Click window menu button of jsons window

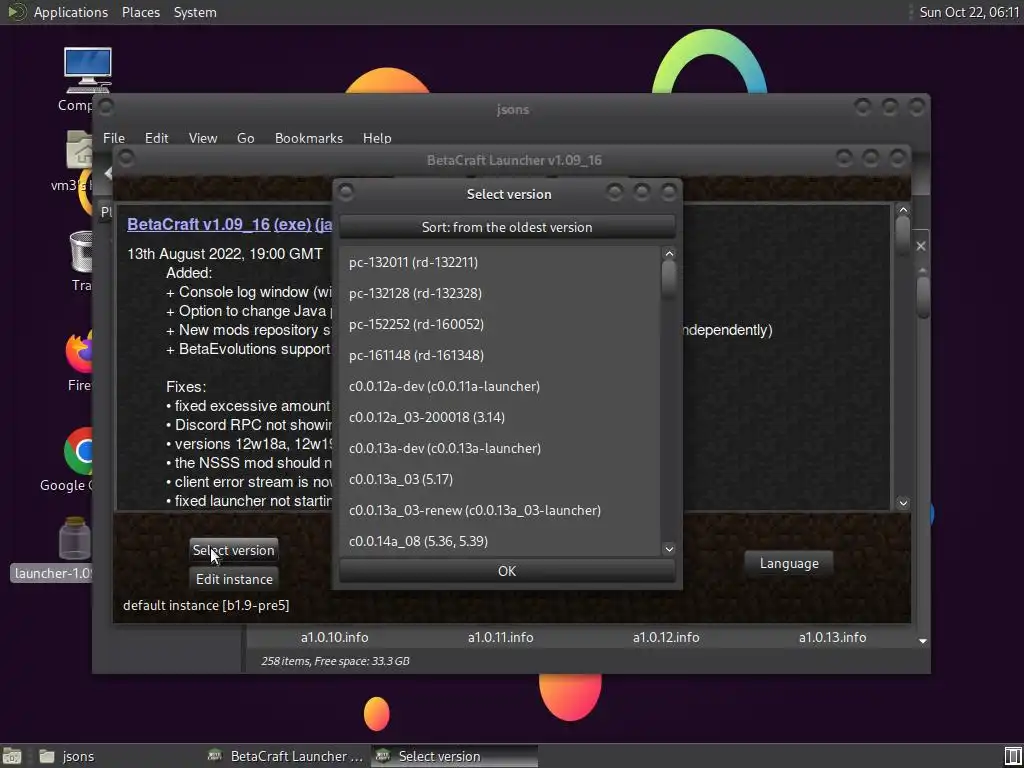coord(106,106)
